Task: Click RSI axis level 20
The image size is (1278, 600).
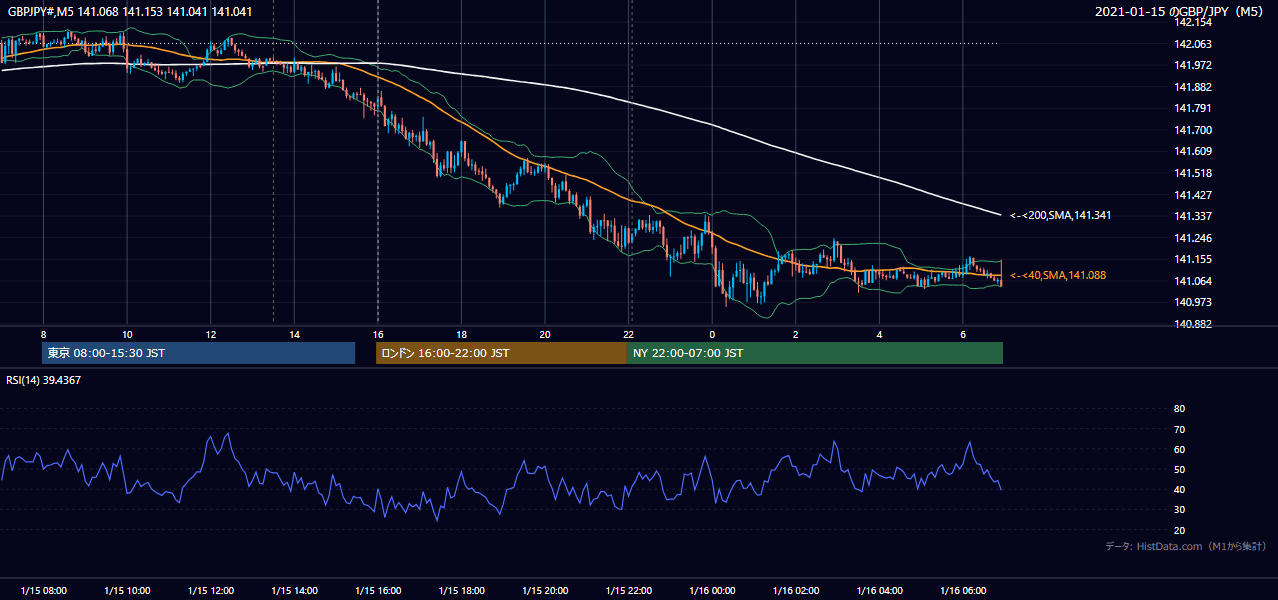Action: click(x=1179, y=530)
